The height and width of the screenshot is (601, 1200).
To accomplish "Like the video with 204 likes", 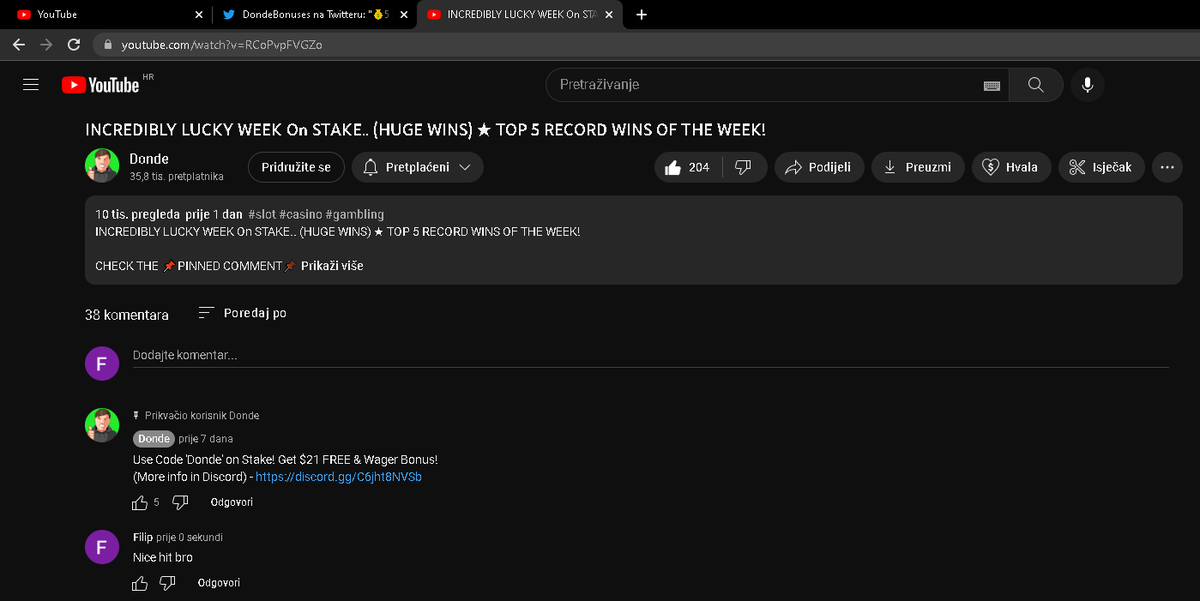I will click(x=687, y=167).
